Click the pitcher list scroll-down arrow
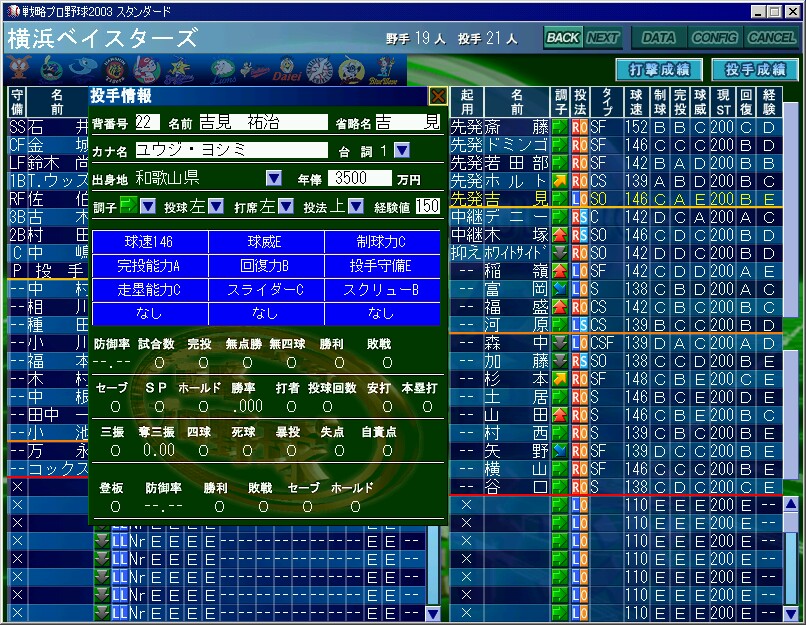The width and height of the screenshot is (806, 625). 795,613
